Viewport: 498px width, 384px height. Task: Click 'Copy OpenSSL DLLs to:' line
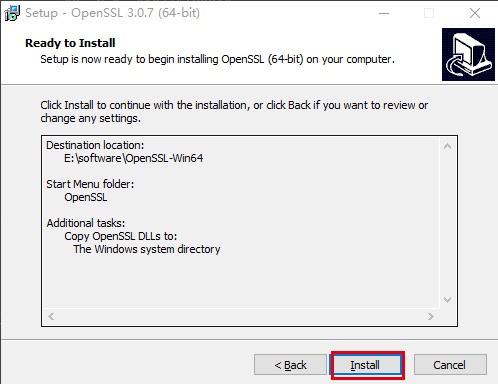click(x=121, y=236)
